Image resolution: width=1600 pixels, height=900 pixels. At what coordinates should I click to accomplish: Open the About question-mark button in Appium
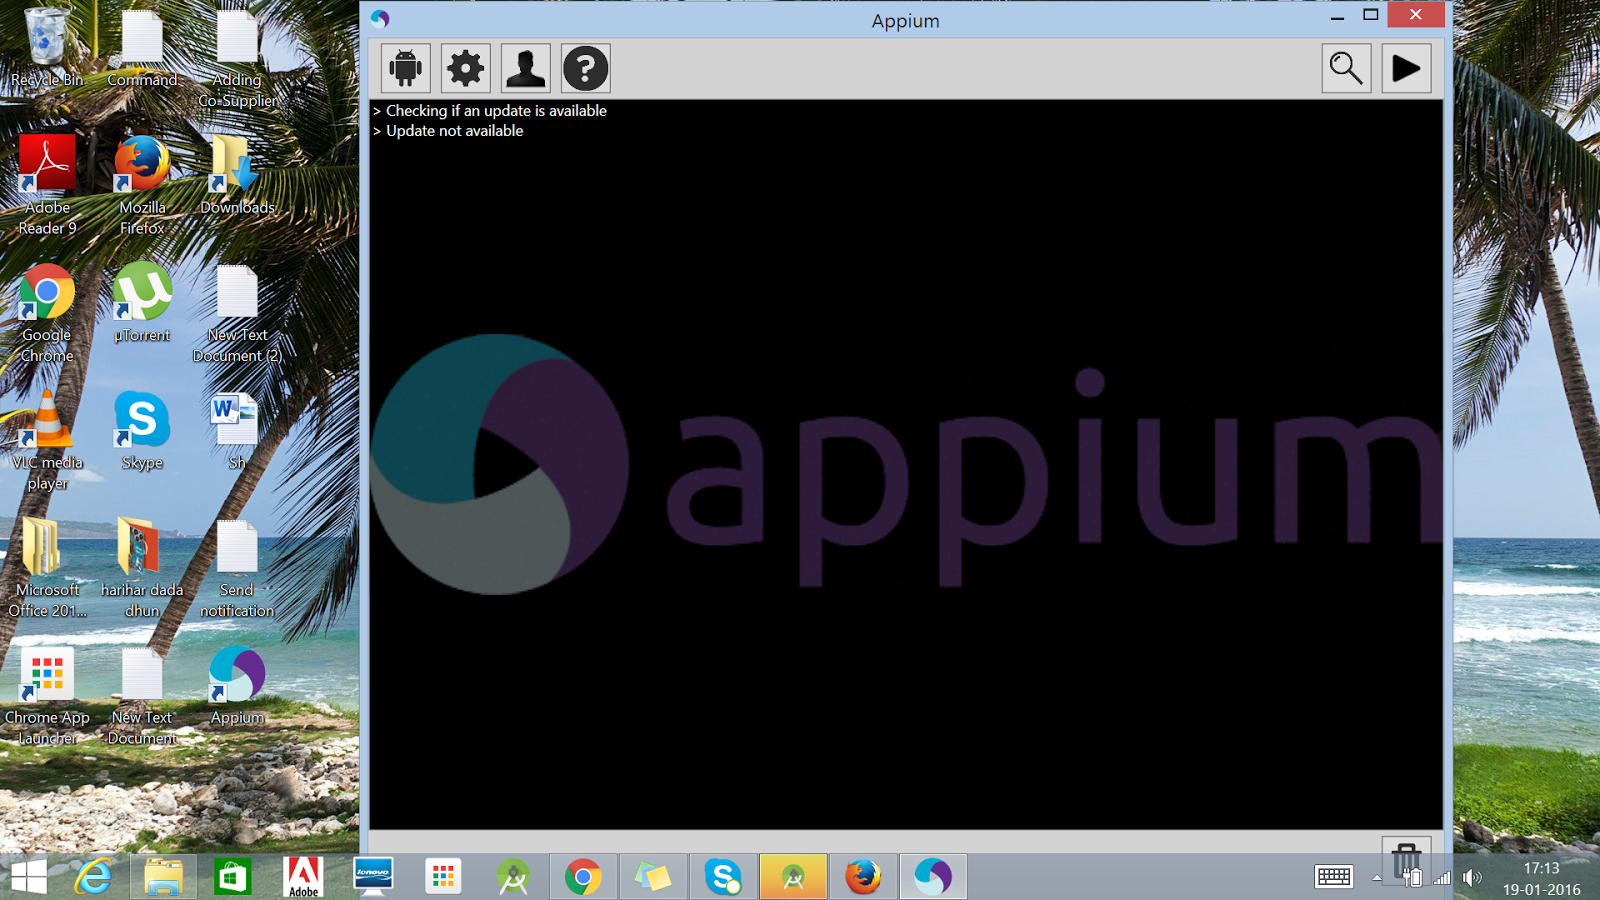tap(586, 68)
